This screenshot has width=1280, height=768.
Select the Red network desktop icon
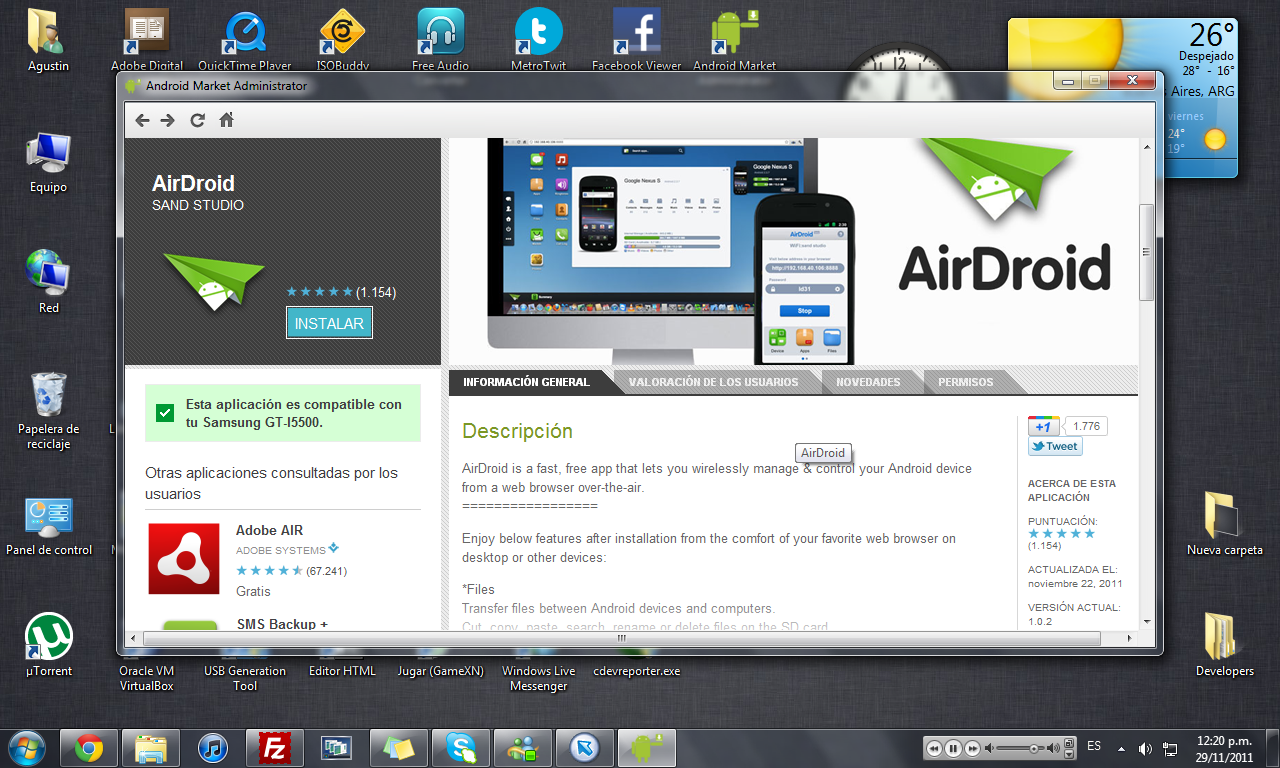[x=48, y=281]
